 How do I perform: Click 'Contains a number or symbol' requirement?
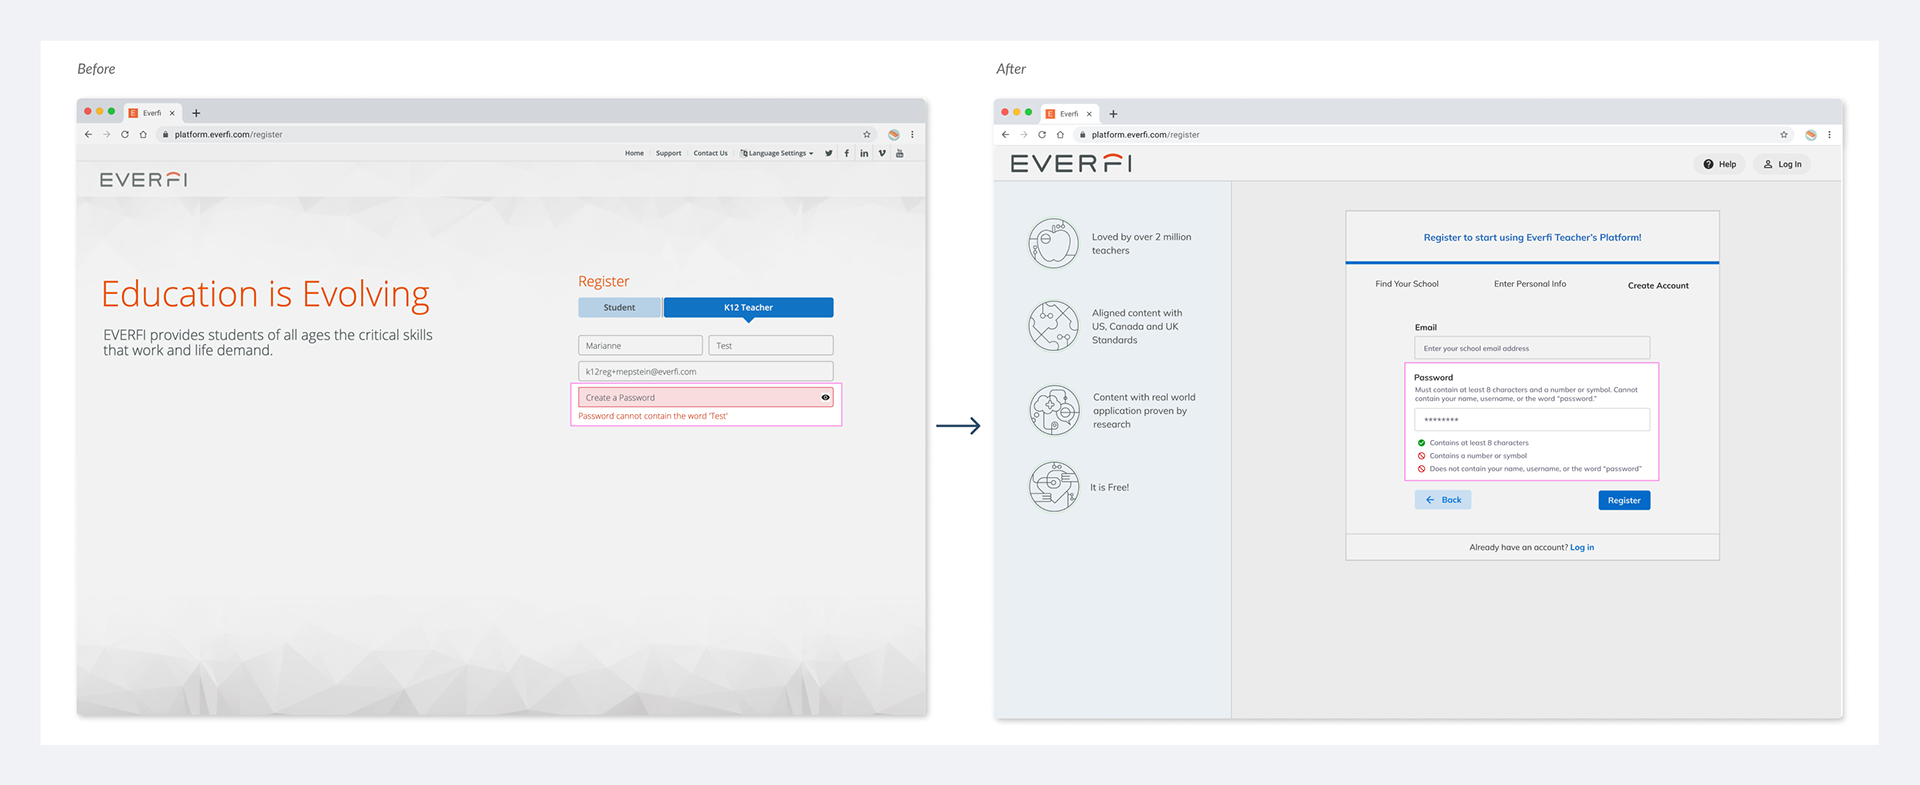coord(1478,456)
